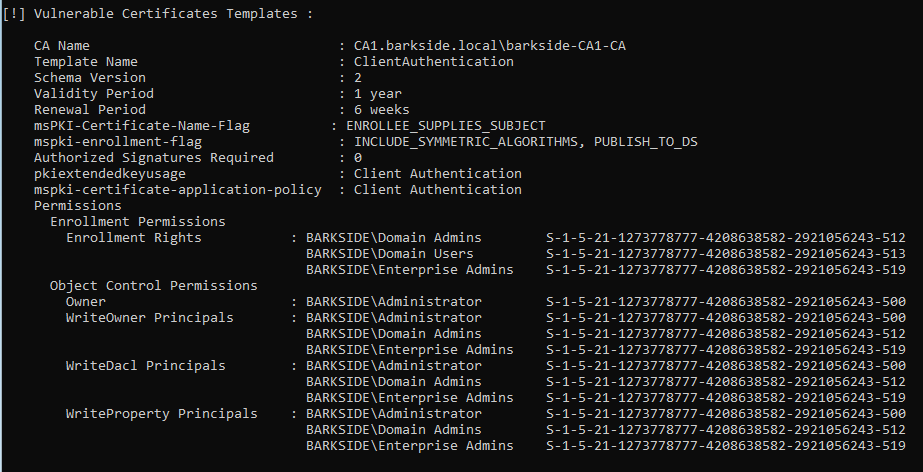
Task: Click the pkiextendedkeyusage label
Action: (x=109, y=173)
